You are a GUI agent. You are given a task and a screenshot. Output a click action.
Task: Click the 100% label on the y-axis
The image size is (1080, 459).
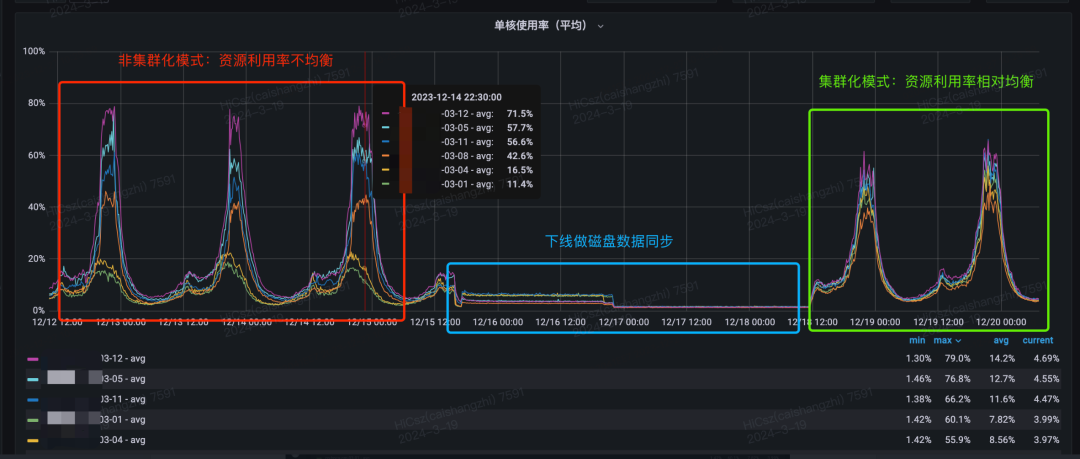[x=34, y=51]
